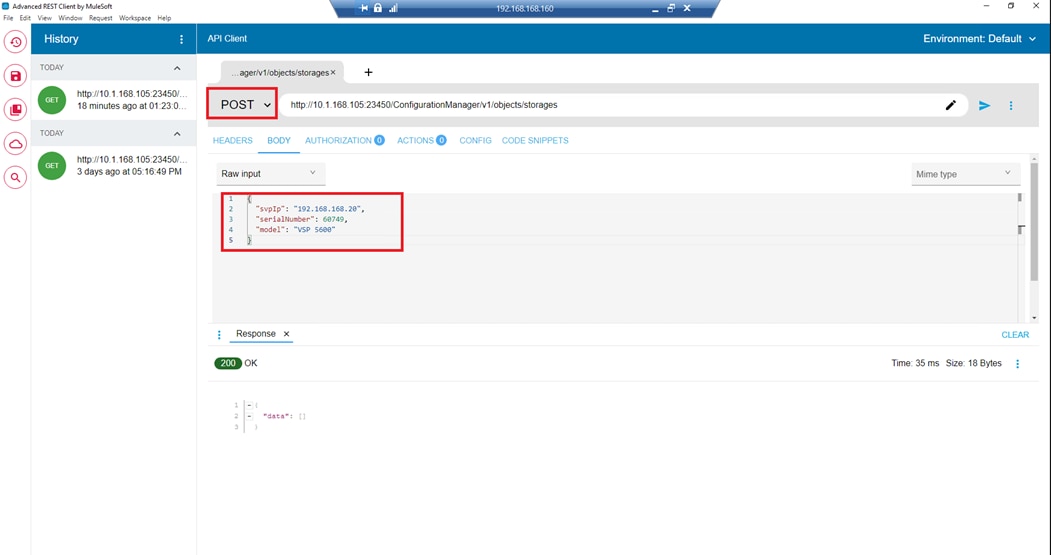Click remote session lock icon
Screen dimensions: 1051x555
coord(378,8)
